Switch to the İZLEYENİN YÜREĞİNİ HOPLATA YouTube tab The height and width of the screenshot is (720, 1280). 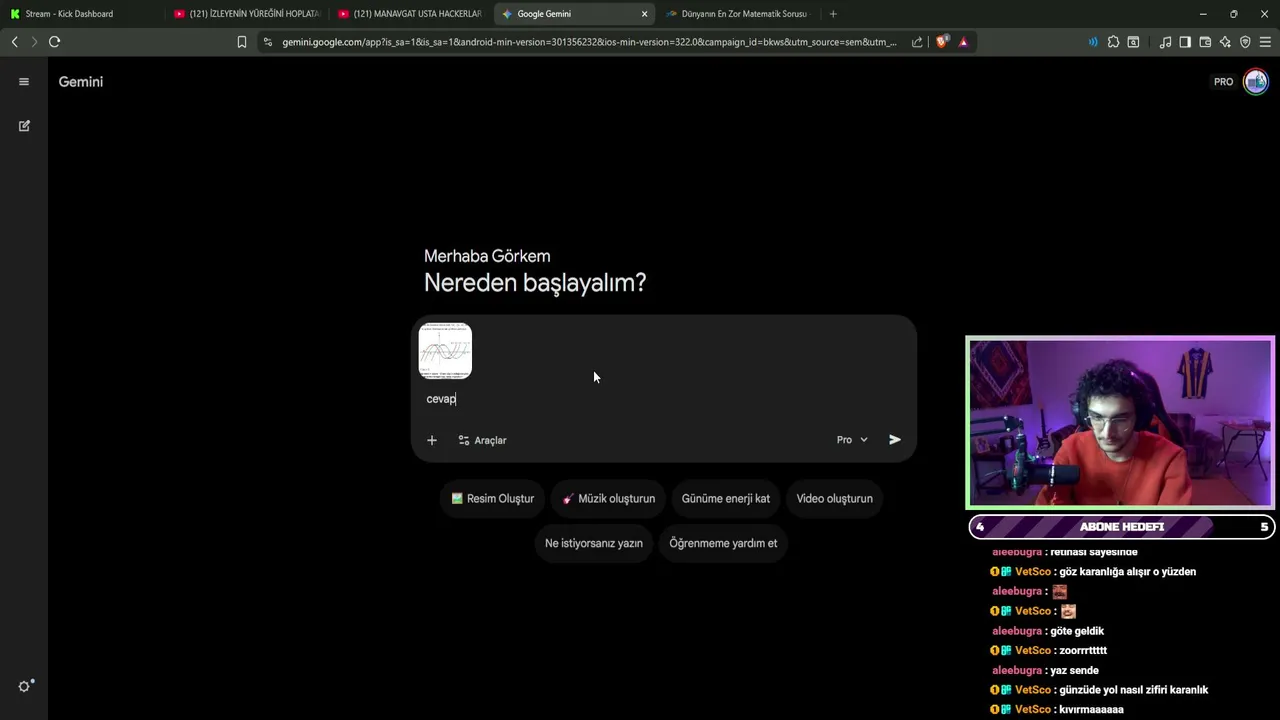pos(246,14)
